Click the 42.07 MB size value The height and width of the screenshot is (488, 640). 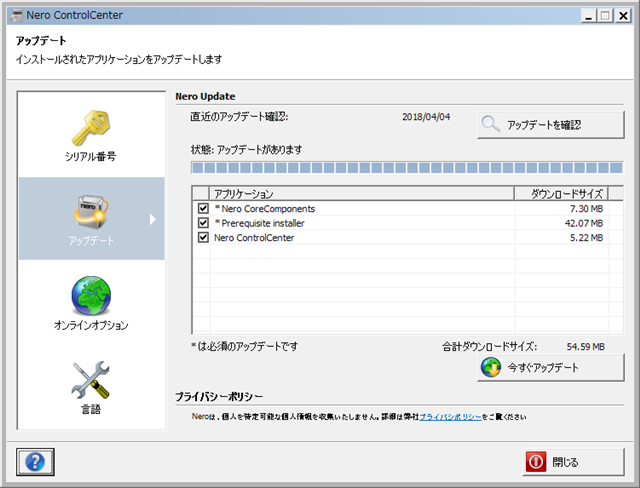pyautogui.click(x=584, y=223)
